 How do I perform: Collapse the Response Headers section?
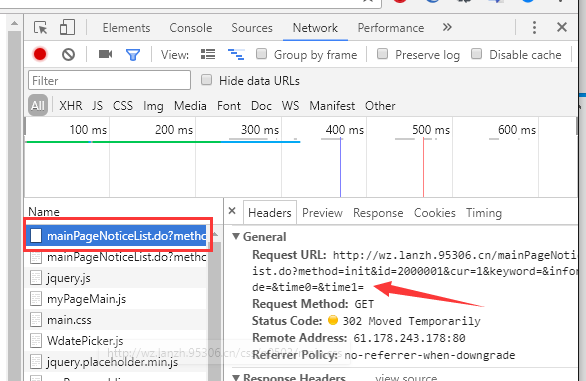(x=236, y=377)
